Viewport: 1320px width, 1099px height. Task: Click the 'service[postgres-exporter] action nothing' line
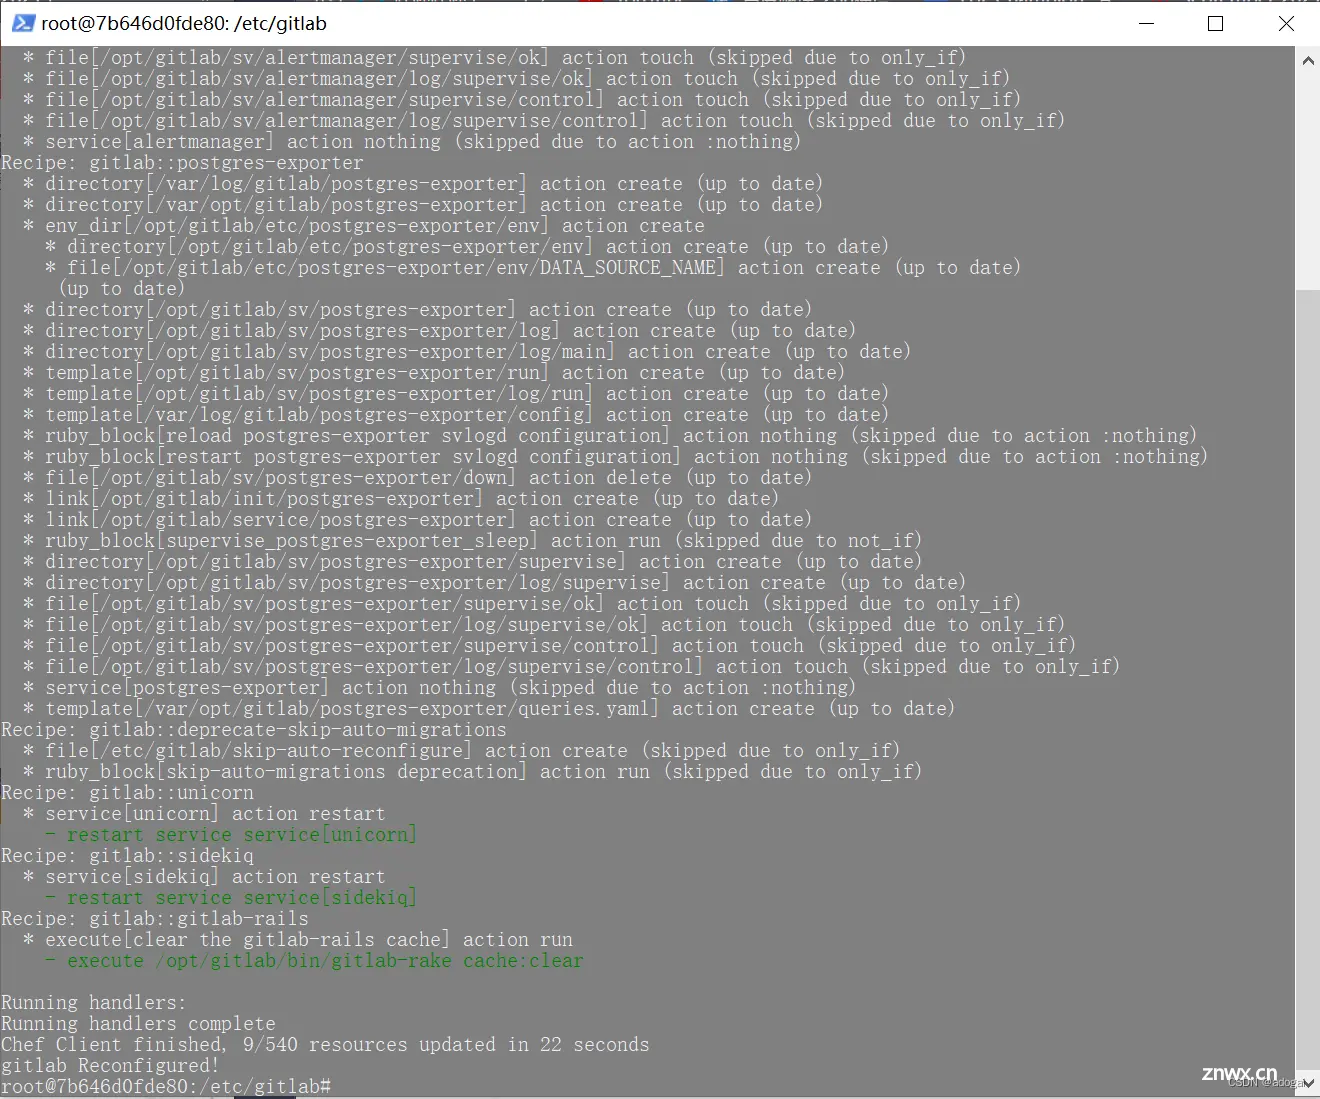tap(440, 688)
